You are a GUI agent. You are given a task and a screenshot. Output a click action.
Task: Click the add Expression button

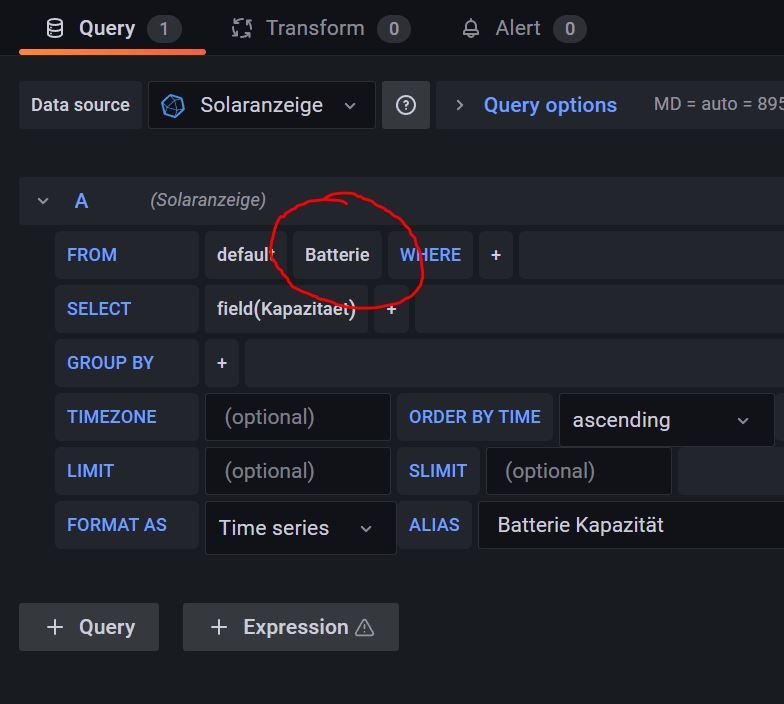pos(290,627)
